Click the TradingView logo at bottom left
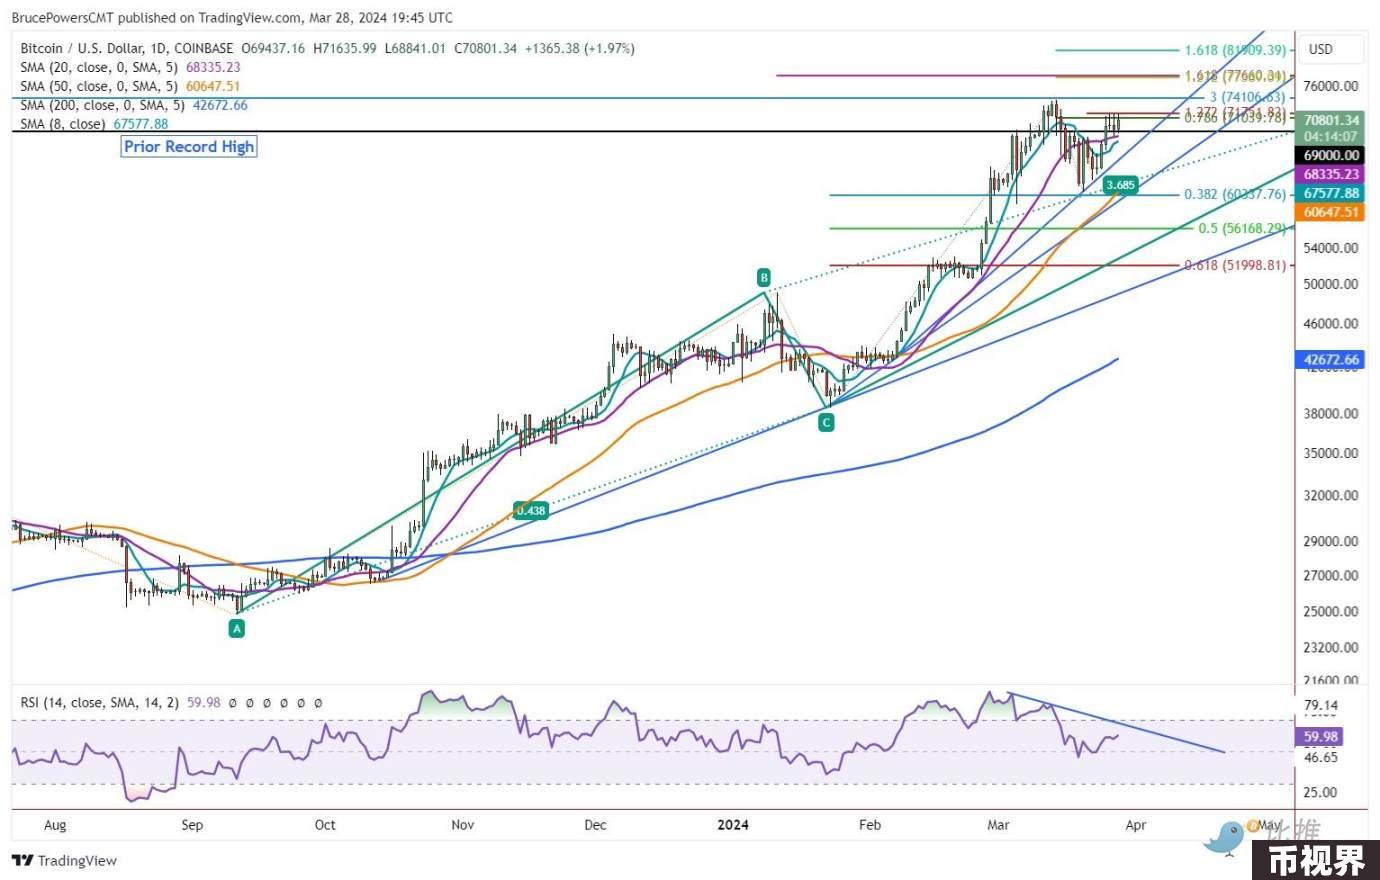The width and height of the screenshot is (1380, 880). [x=64, y=861]
